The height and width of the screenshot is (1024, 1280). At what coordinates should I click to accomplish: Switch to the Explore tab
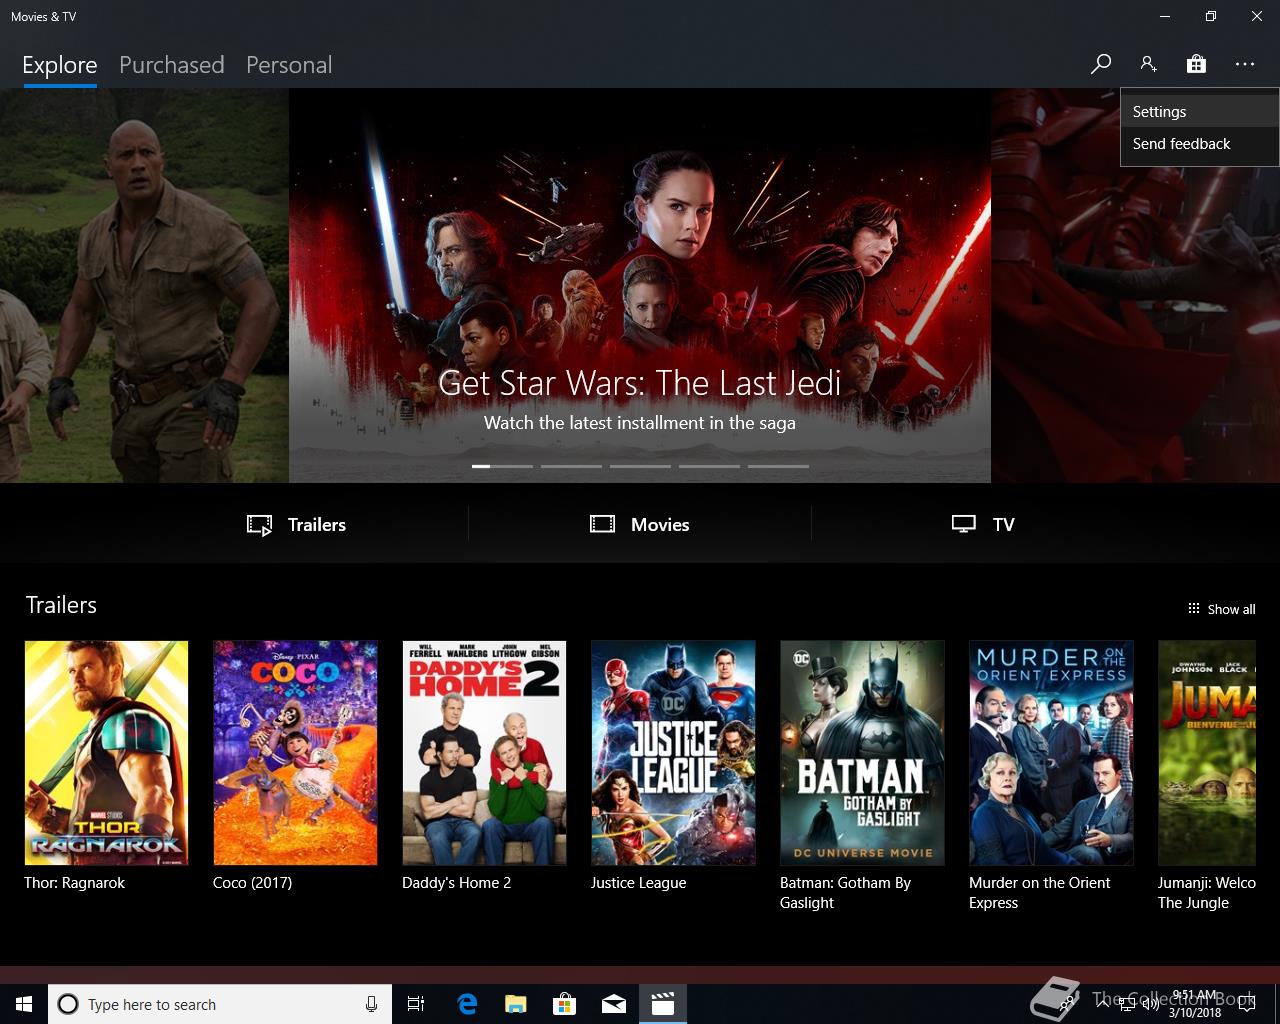tap(60, 65)
